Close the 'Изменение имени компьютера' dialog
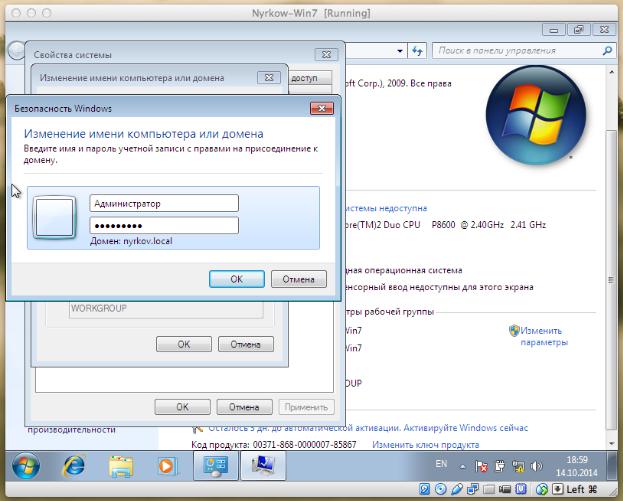Screen dimensions: 623x501 coord(269,77)
